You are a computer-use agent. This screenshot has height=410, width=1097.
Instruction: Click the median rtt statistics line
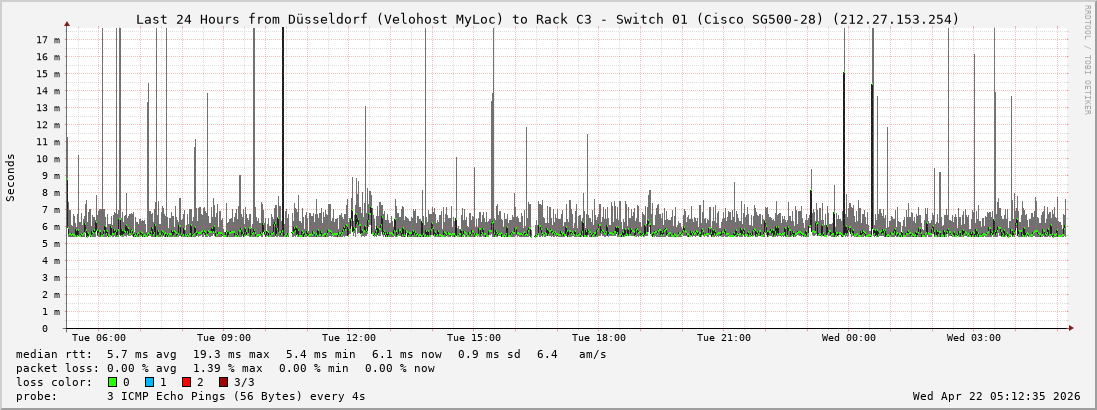311,354
